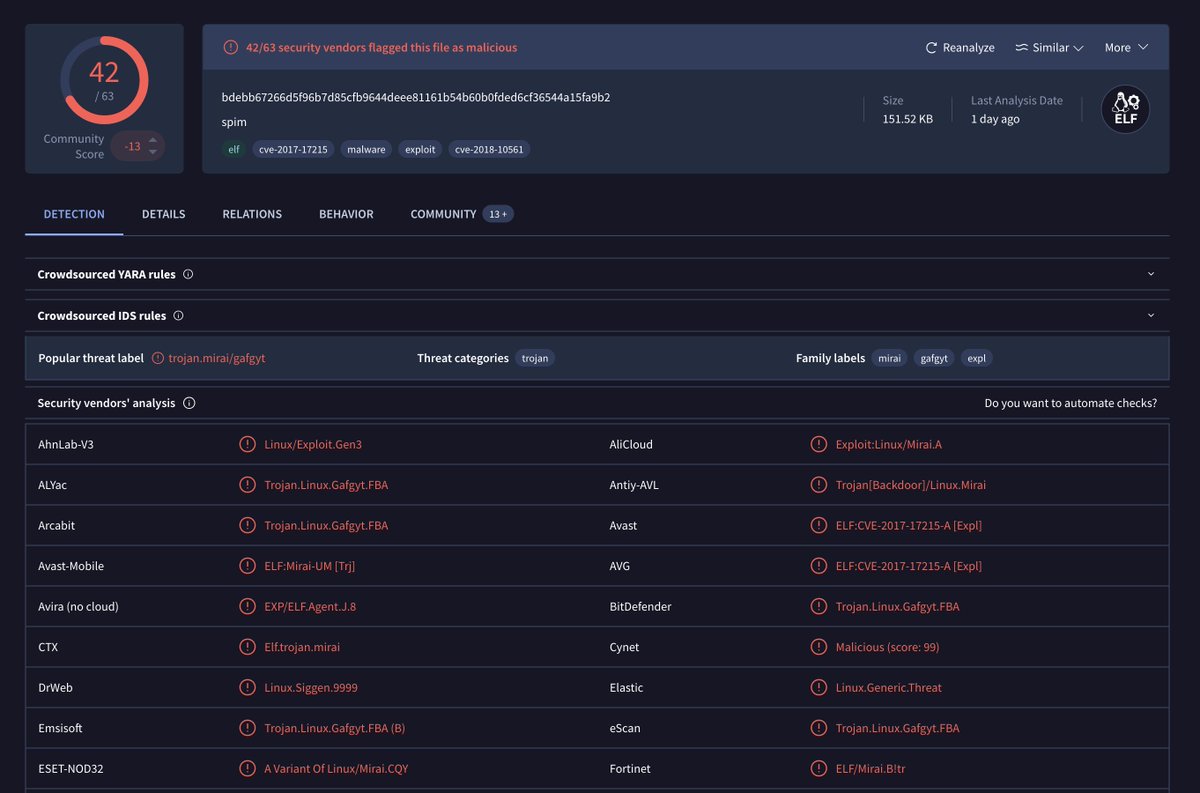Click the 'mirai' family label chip
Screen dimensions: 1200x793
click(x=889, y=358)
